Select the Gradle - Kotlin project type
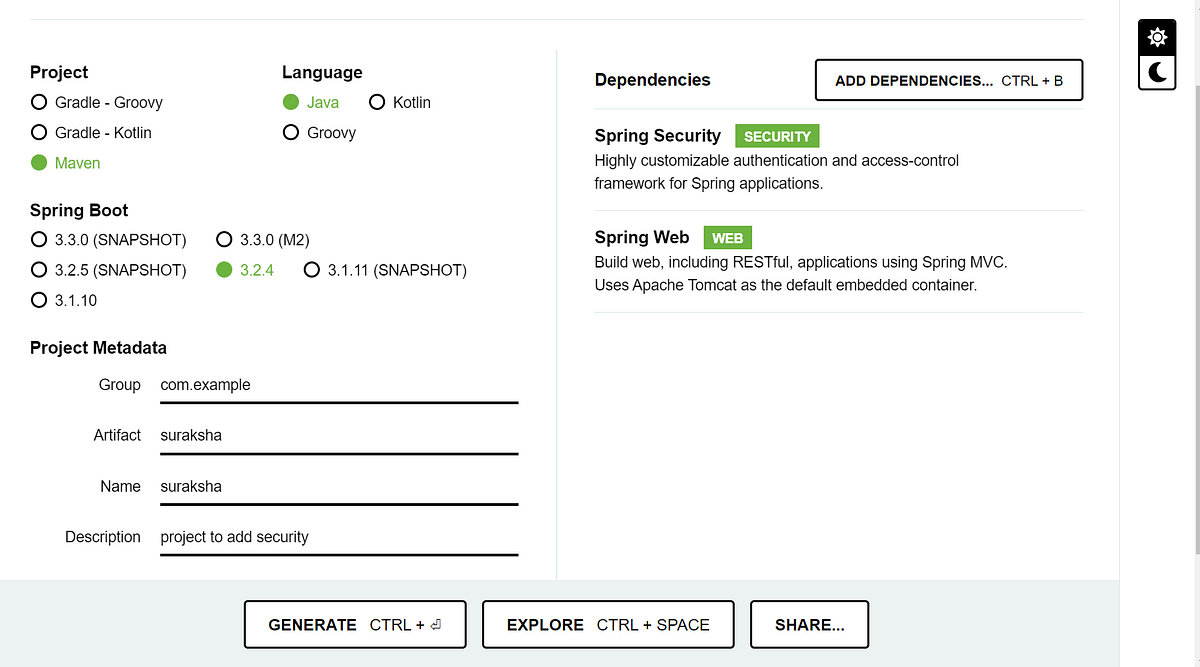This screenshot has height=667, width=1200. tap(38, 132)
